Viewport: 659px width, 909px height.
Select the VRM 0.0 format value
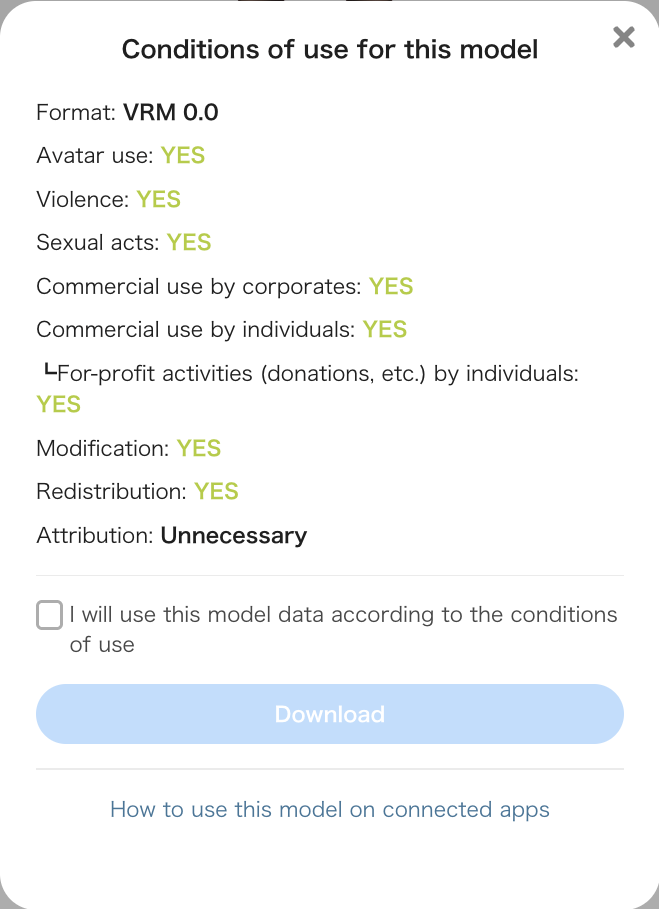click(171, 112)
